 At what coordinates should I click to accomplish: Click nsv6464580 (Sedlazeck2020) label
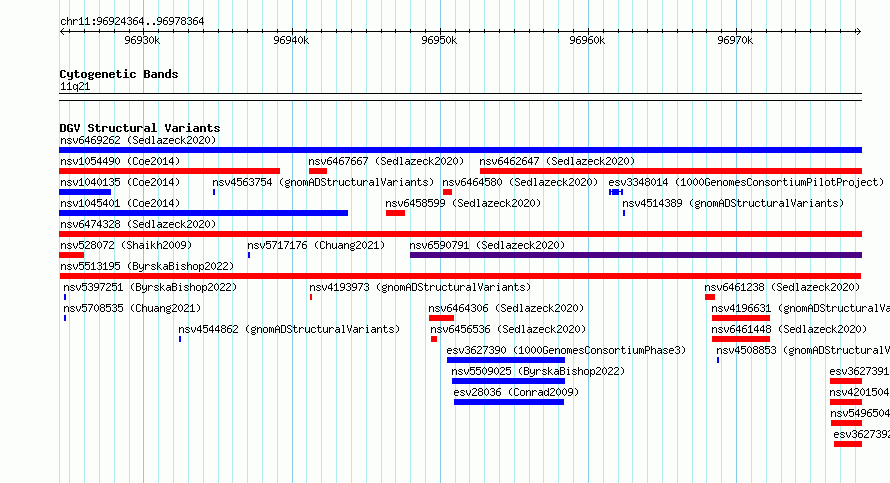(x=520, y=182)
